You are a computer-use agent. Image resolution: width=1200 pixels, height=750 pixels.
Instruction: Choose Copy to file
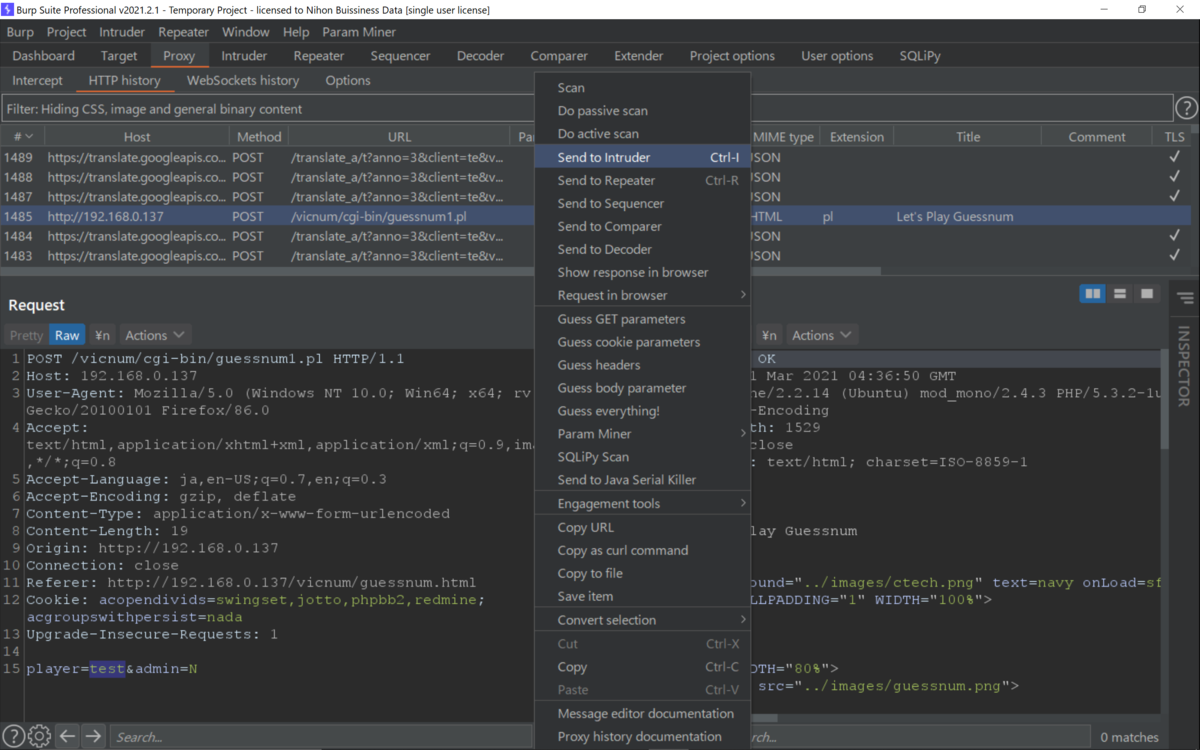[642, 573]
